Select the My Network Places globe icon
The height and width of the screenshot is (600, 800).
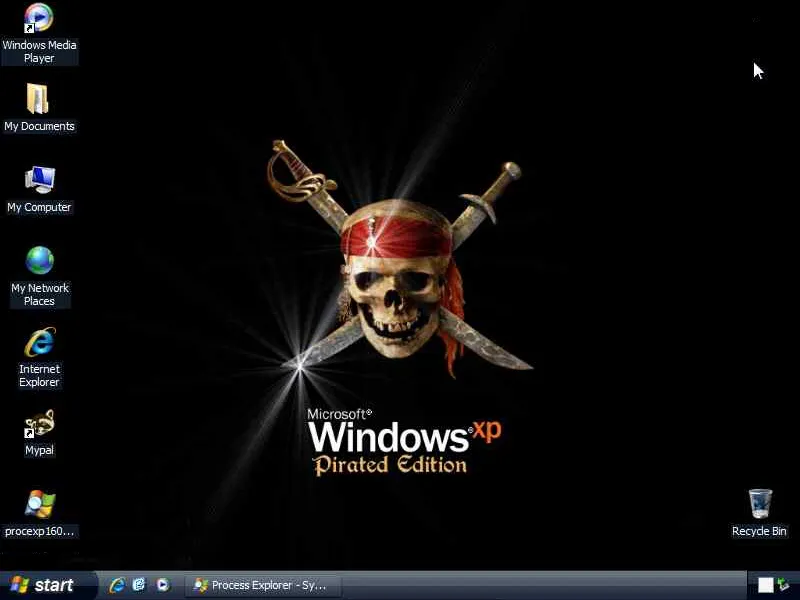click(x=40, y=260)
